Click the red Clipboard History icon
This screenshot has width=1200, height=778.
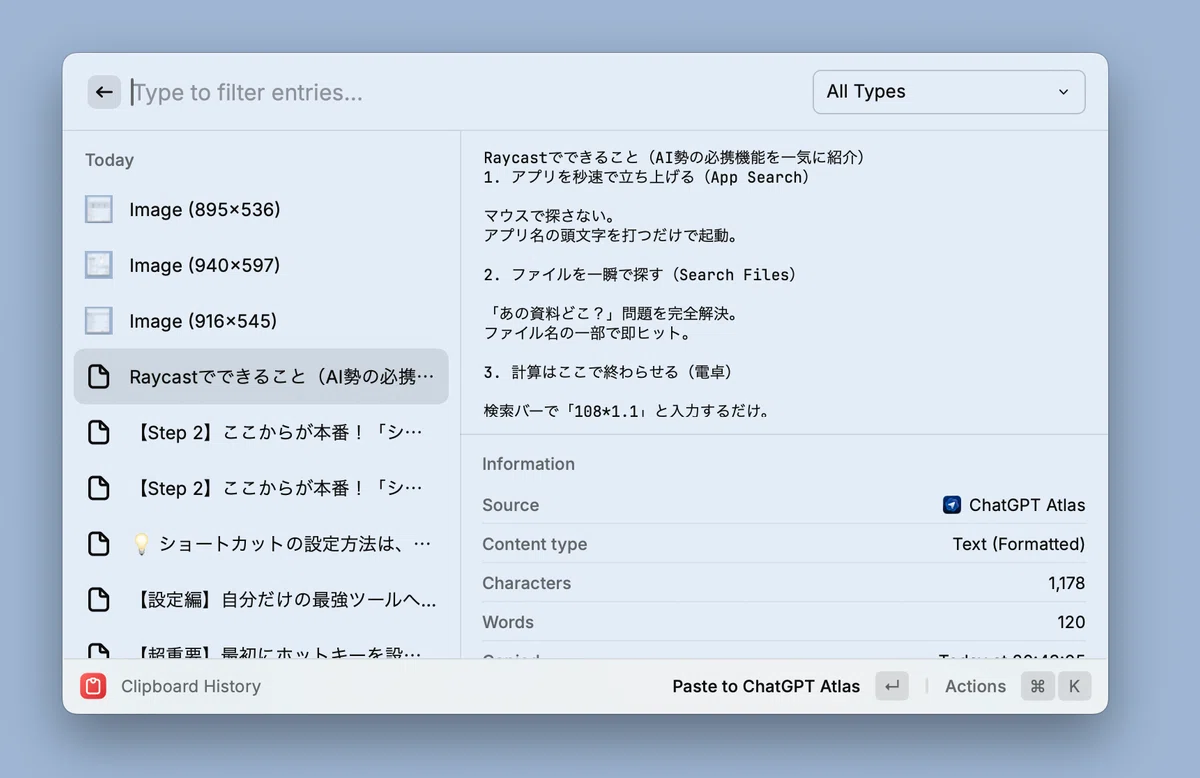(x=94, y=686)
